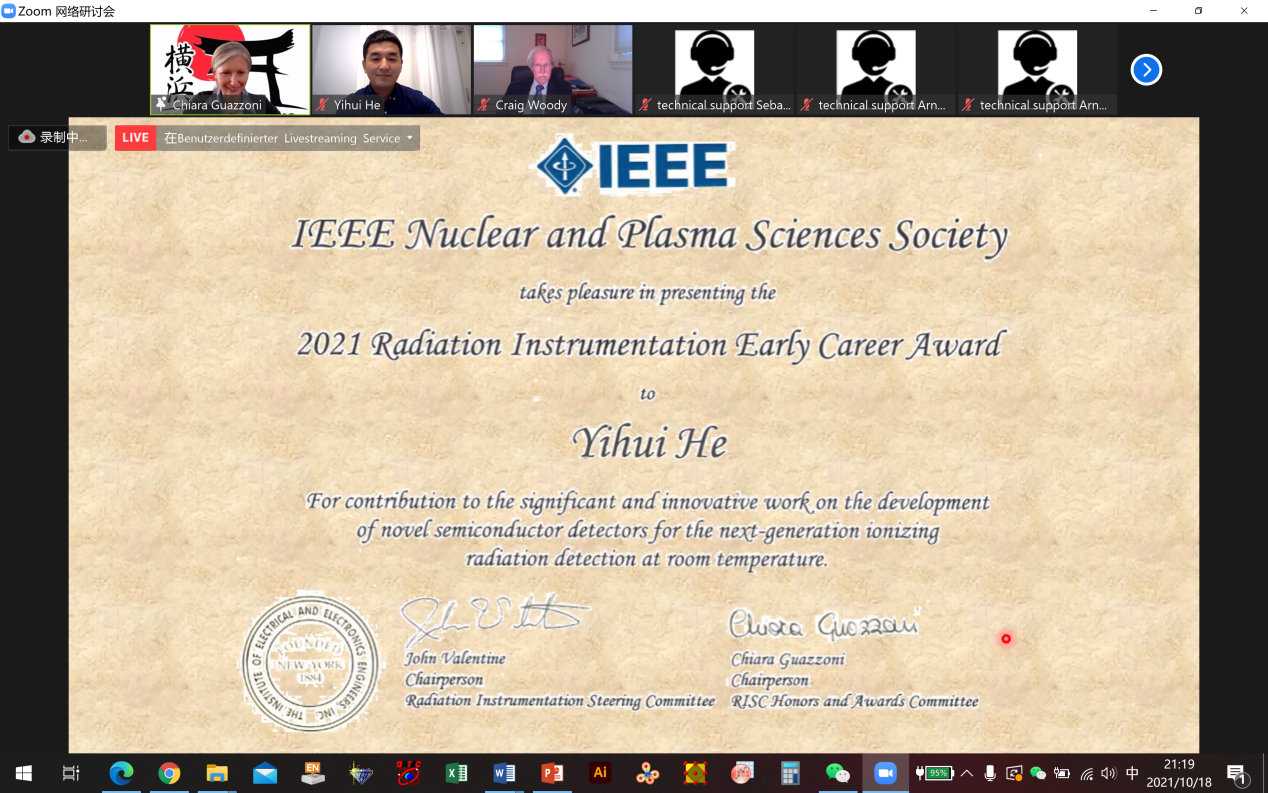Open Excel from the taskbar
1268x793 pixels.
point(456,773)
